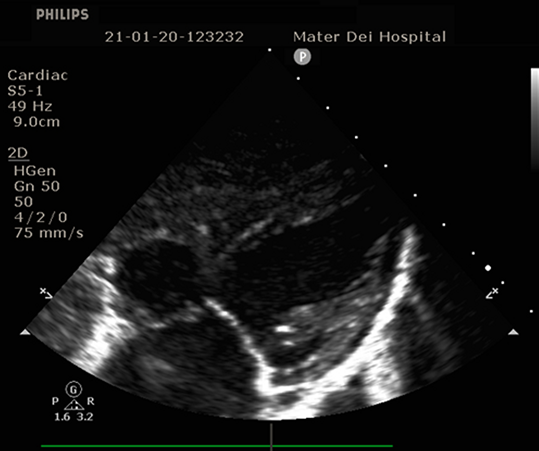The image size is (539, 451).
Task: Click the circled P orientation marker
Action: (x=302, y=56)
